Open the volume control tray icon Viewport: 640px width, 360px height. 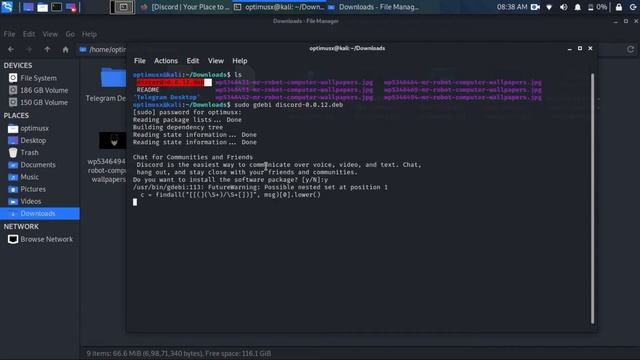[564, 7]
